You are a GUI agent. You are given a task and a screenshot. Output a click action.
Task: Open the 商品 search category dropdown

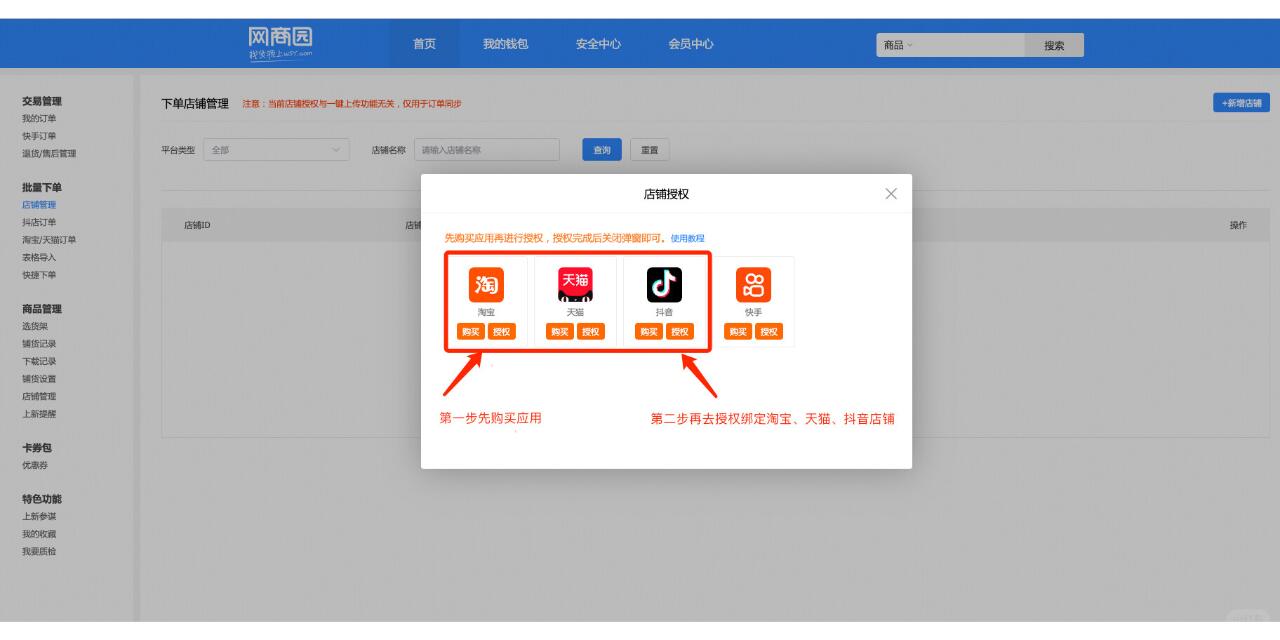[x=899, y=45]
